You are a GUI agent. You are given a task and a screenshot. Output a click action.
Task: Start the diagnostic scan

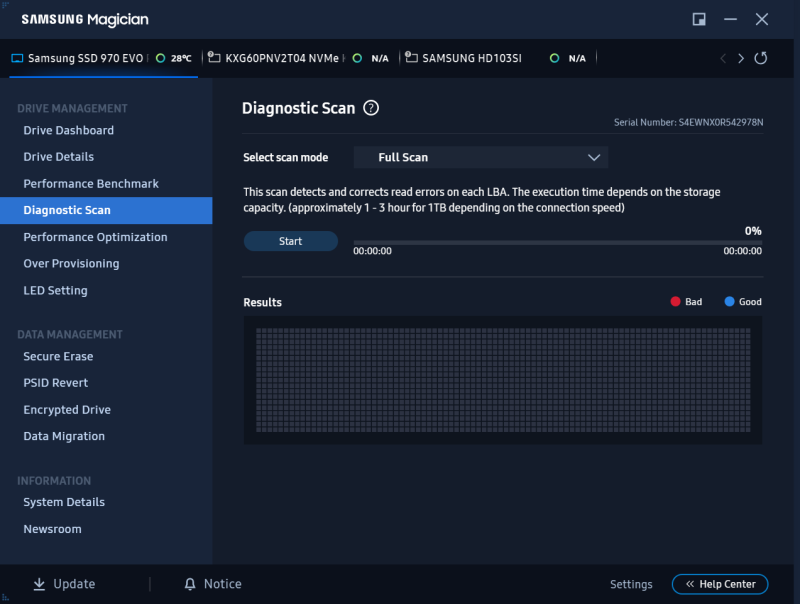290,241
